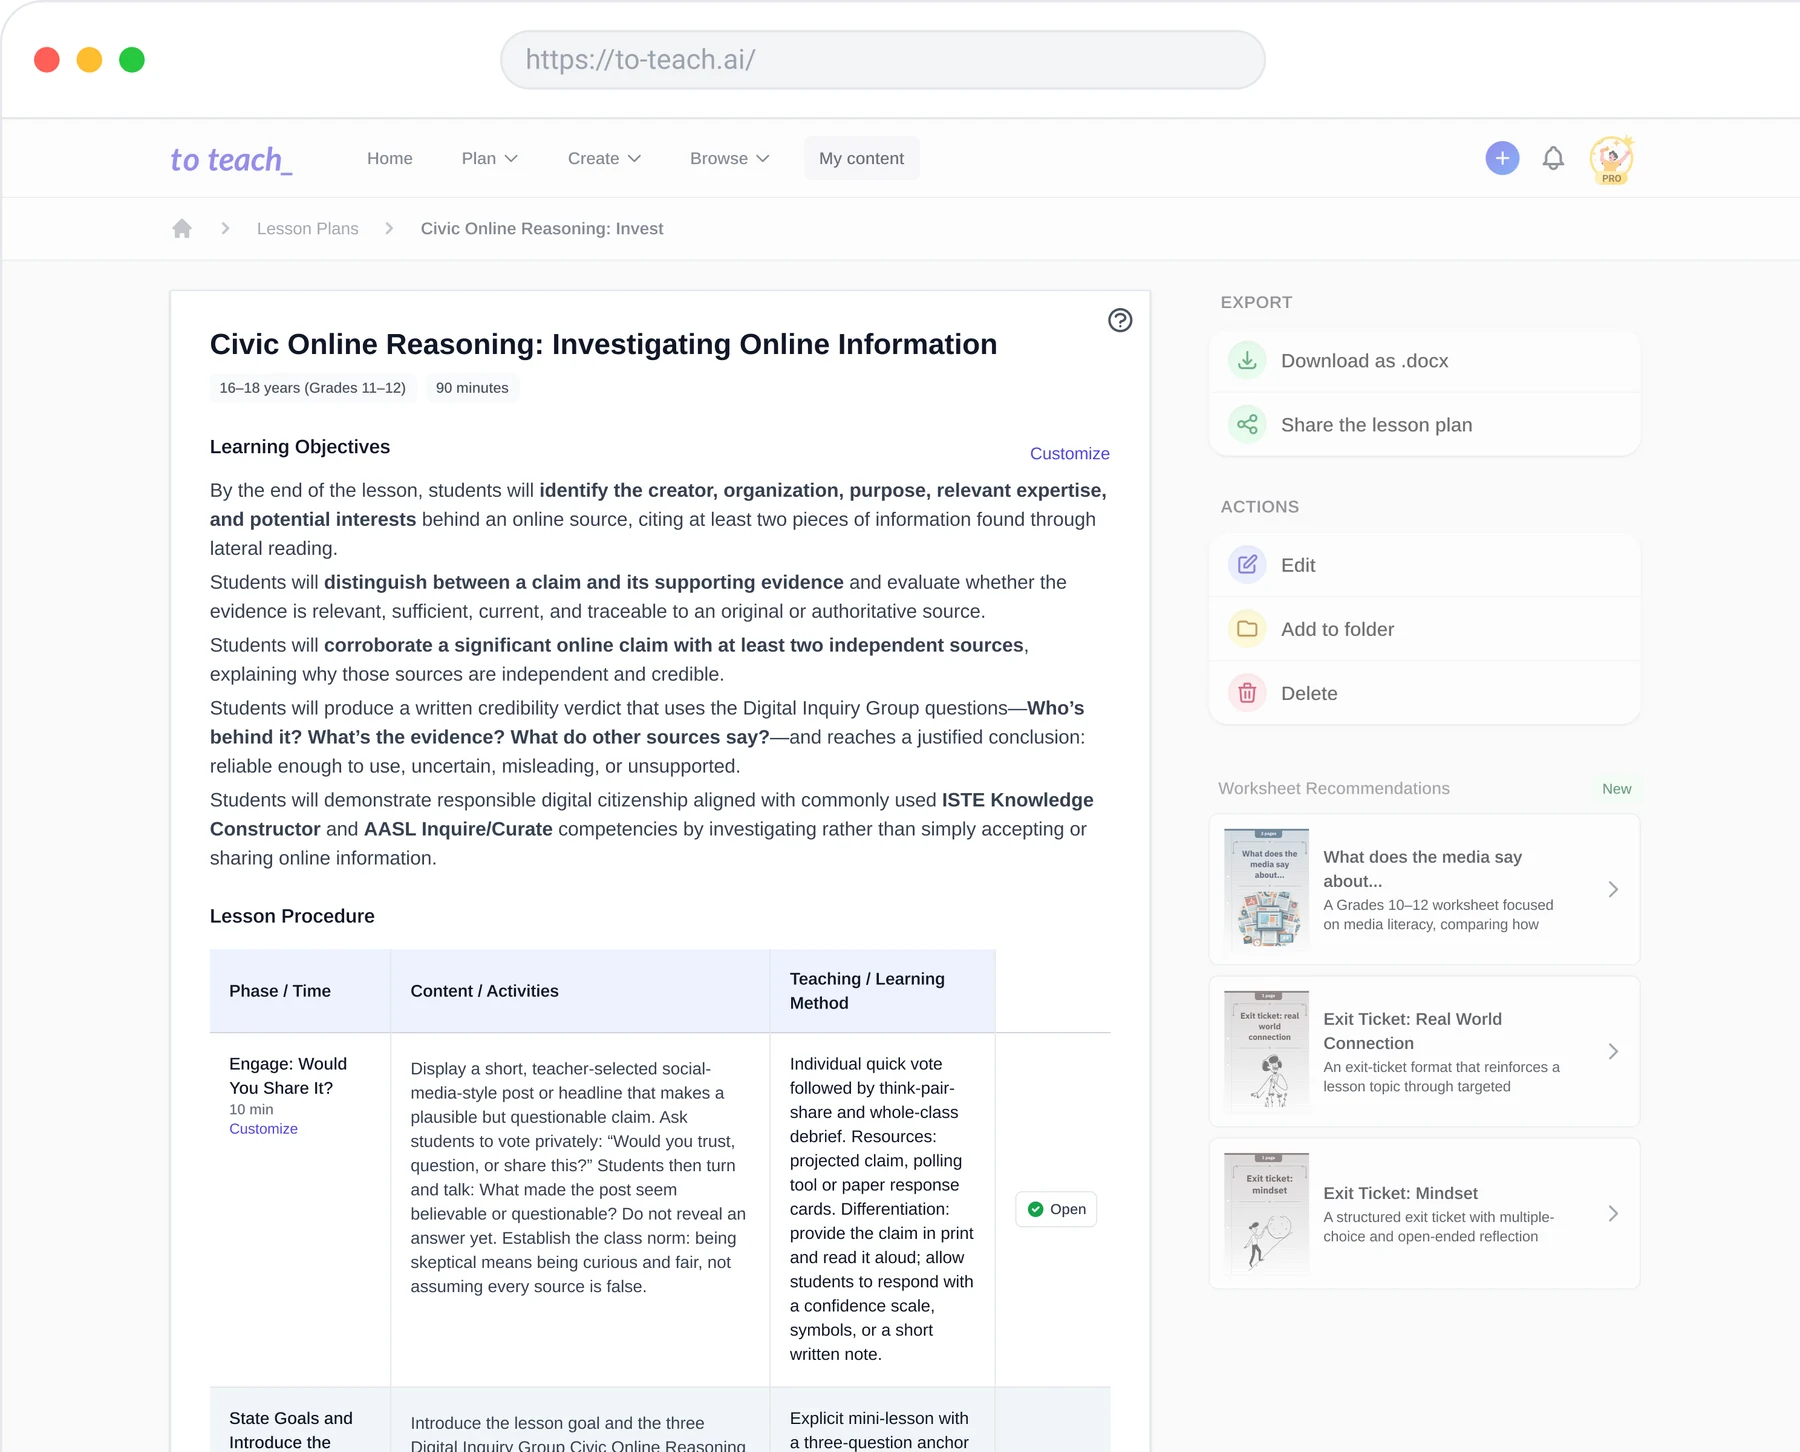Click the Add to folder action

(x=1424, y=629)
